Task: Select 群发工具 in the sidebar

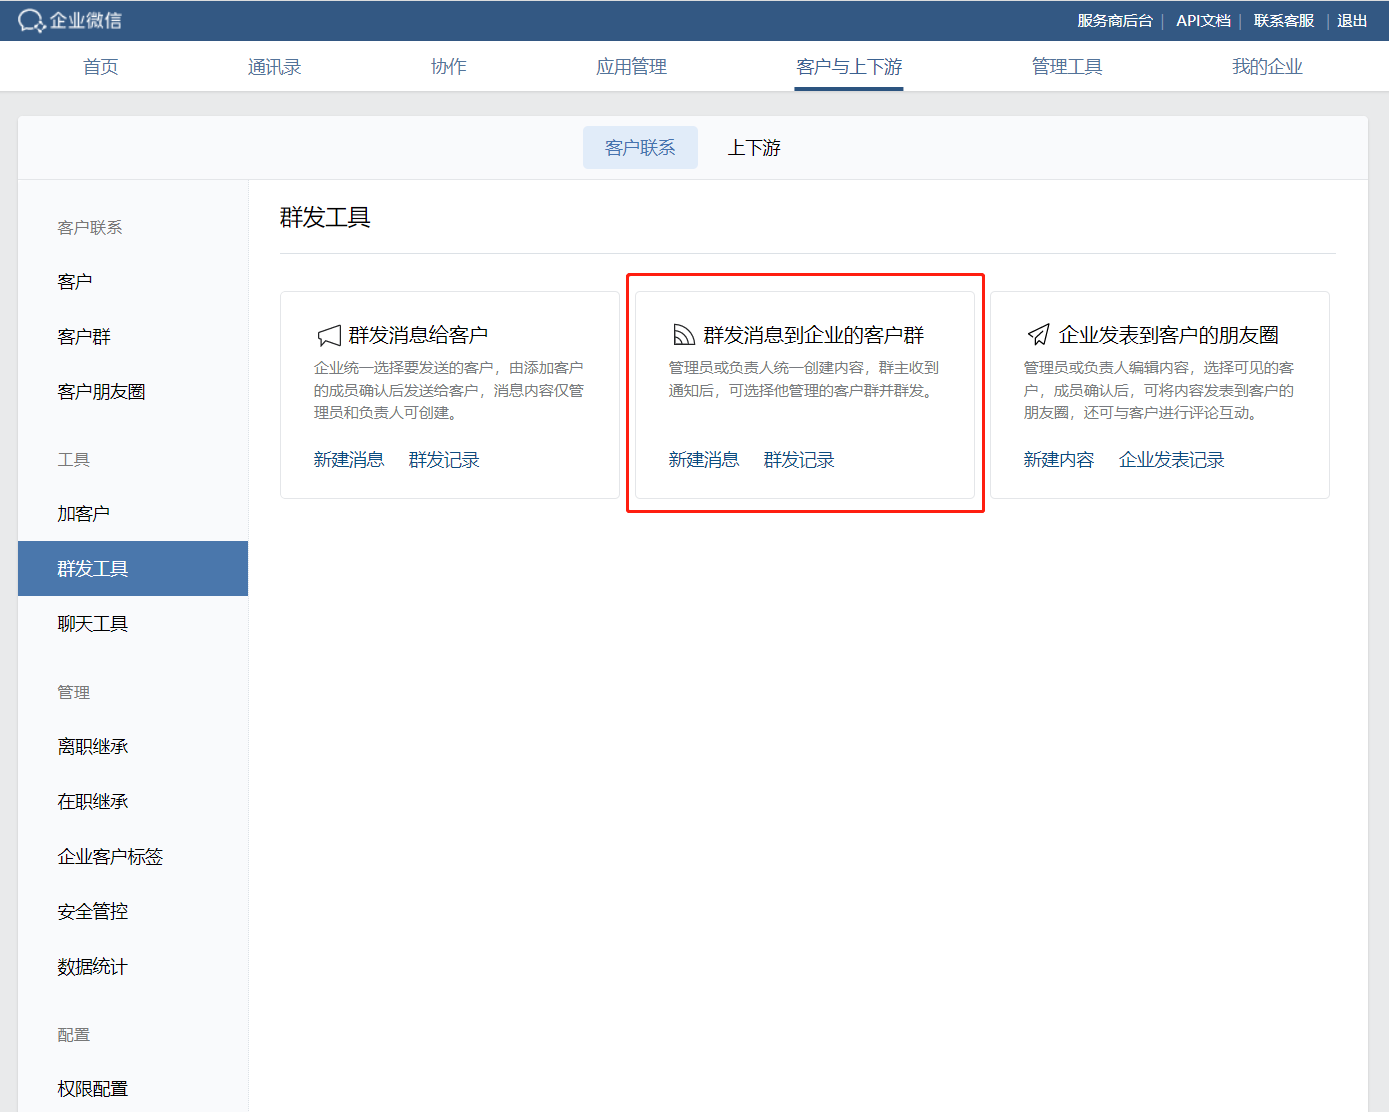Action: [133, 569]
